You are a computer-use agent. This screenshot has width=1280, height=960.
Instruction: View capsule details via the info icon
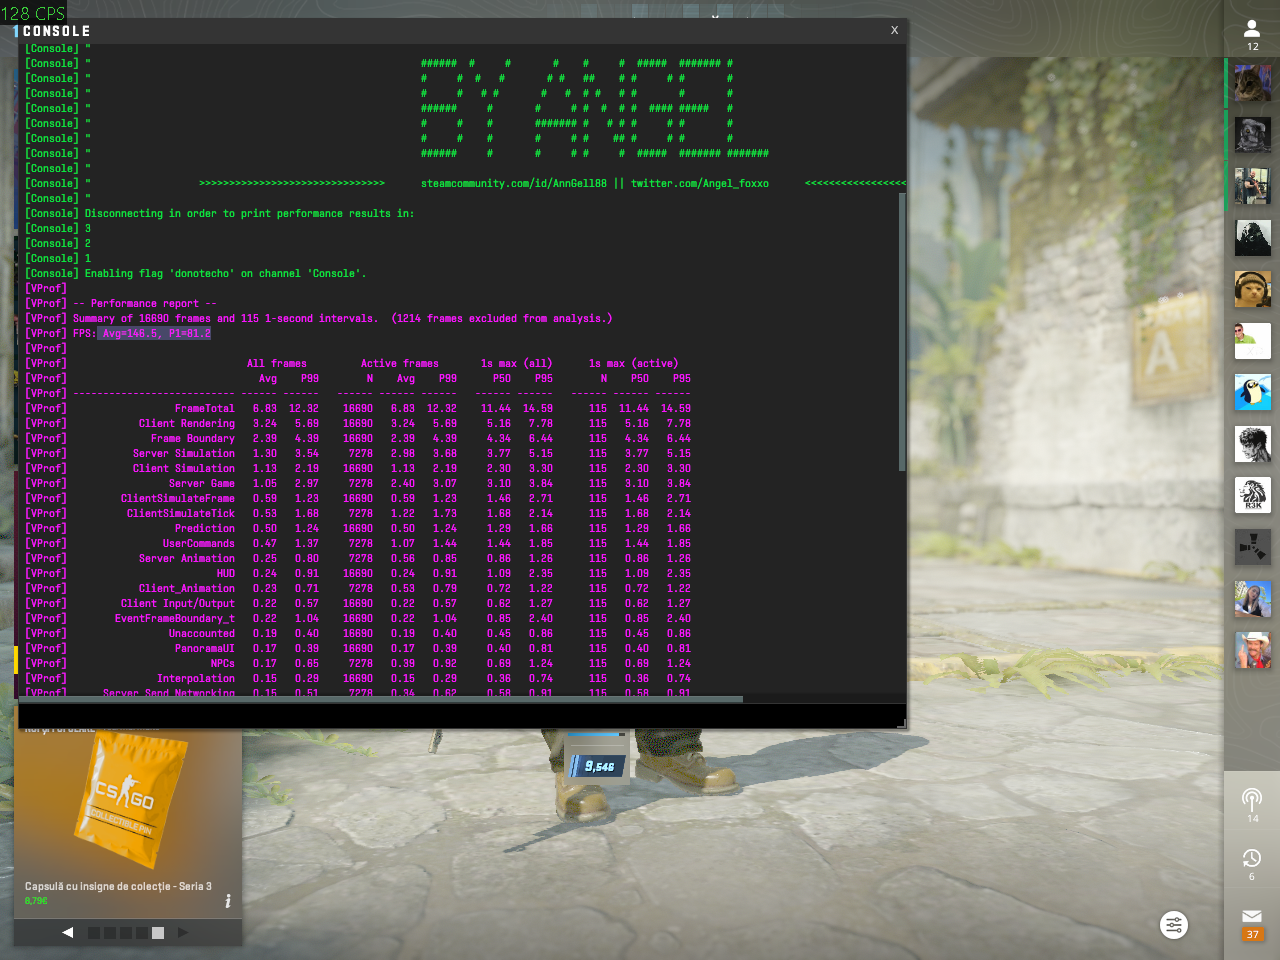tap(227, 901)
